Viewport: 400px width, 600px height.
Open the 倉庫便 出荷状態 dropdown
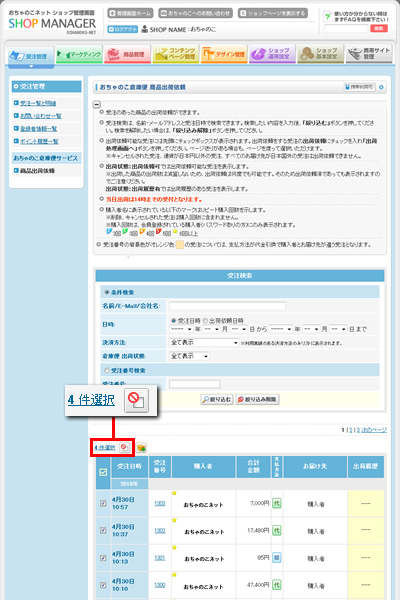[x=189, y=356]
